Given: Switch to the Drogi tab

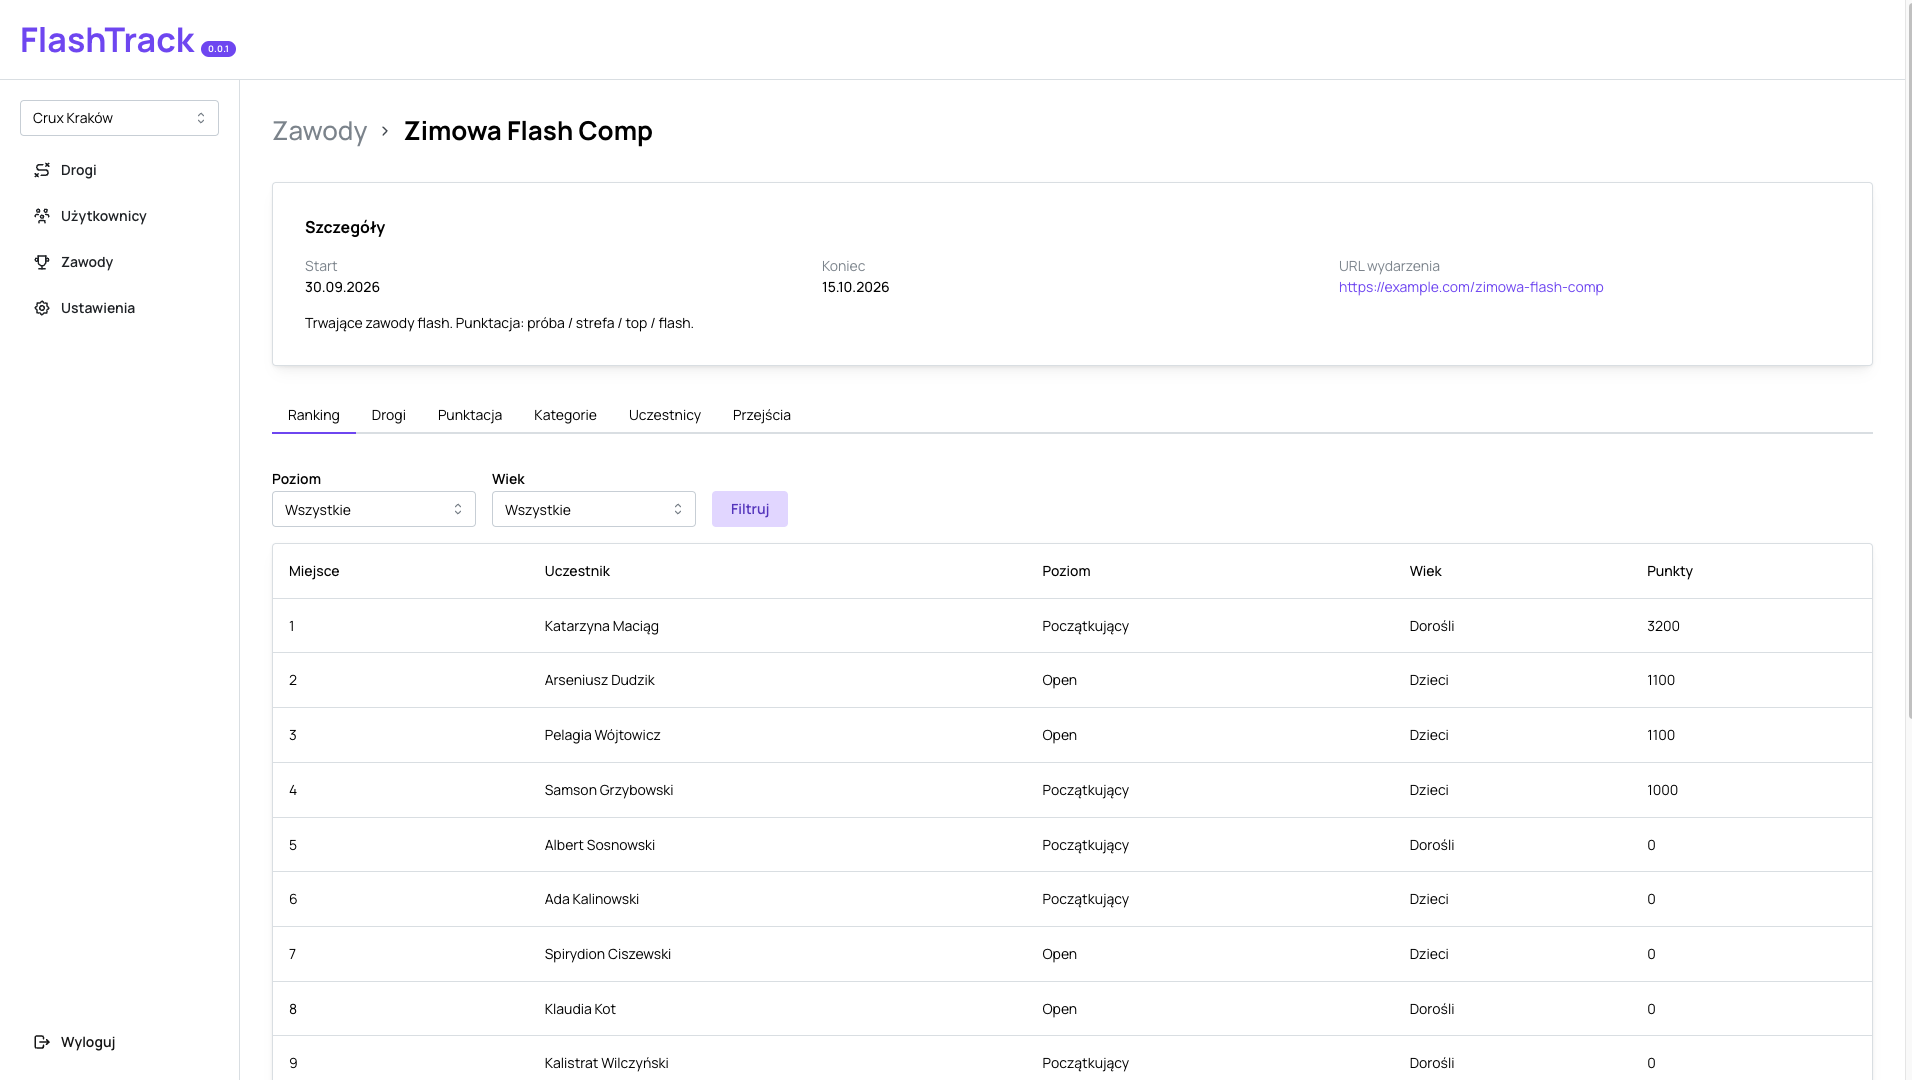Looking at the screenshot, I should click(389, 415).
